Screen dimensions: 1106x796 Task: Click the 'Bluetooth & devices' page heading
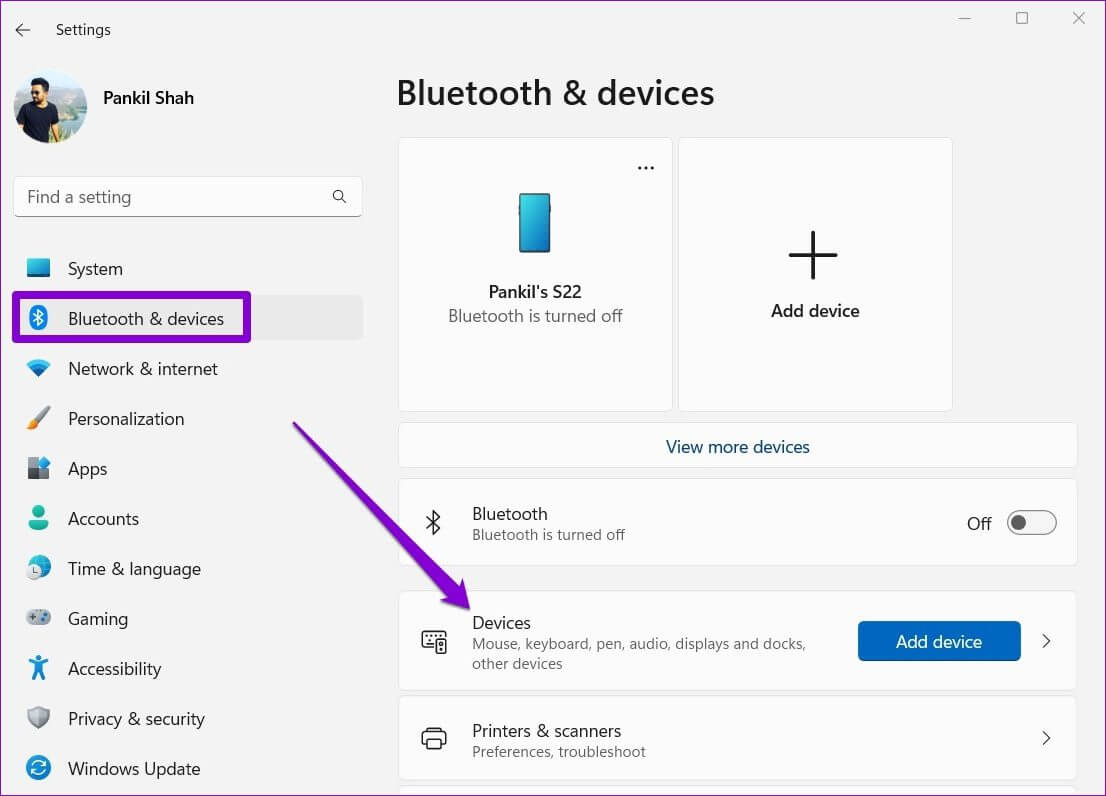coord(556,93)
